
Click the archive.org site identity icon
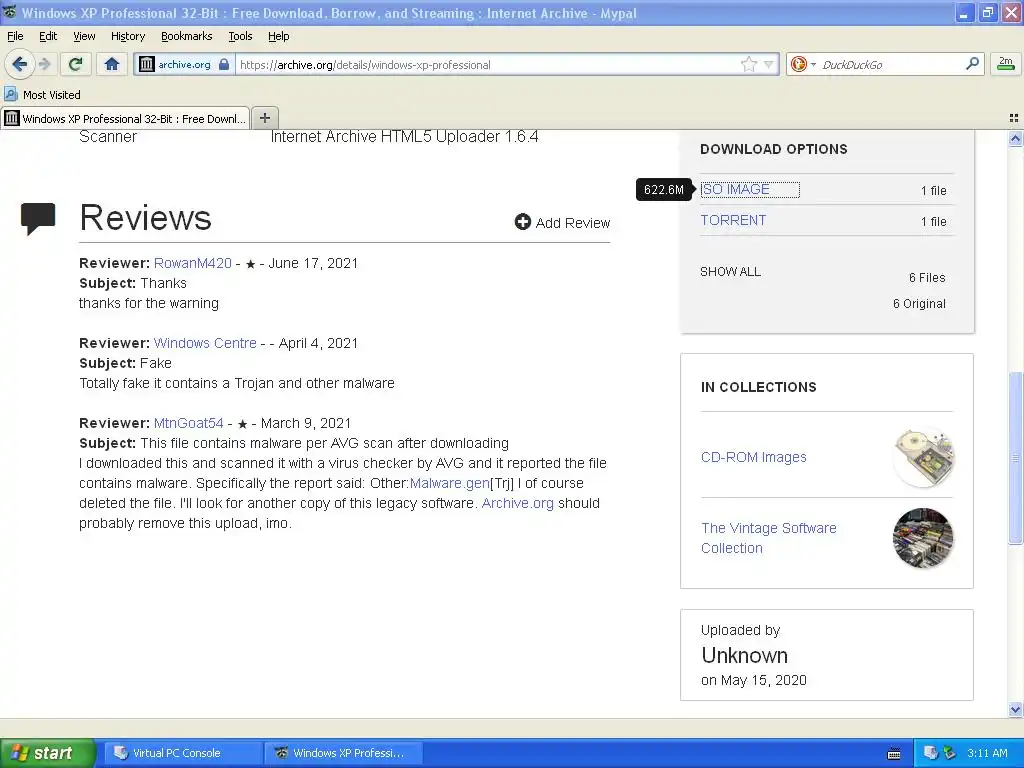147,64
